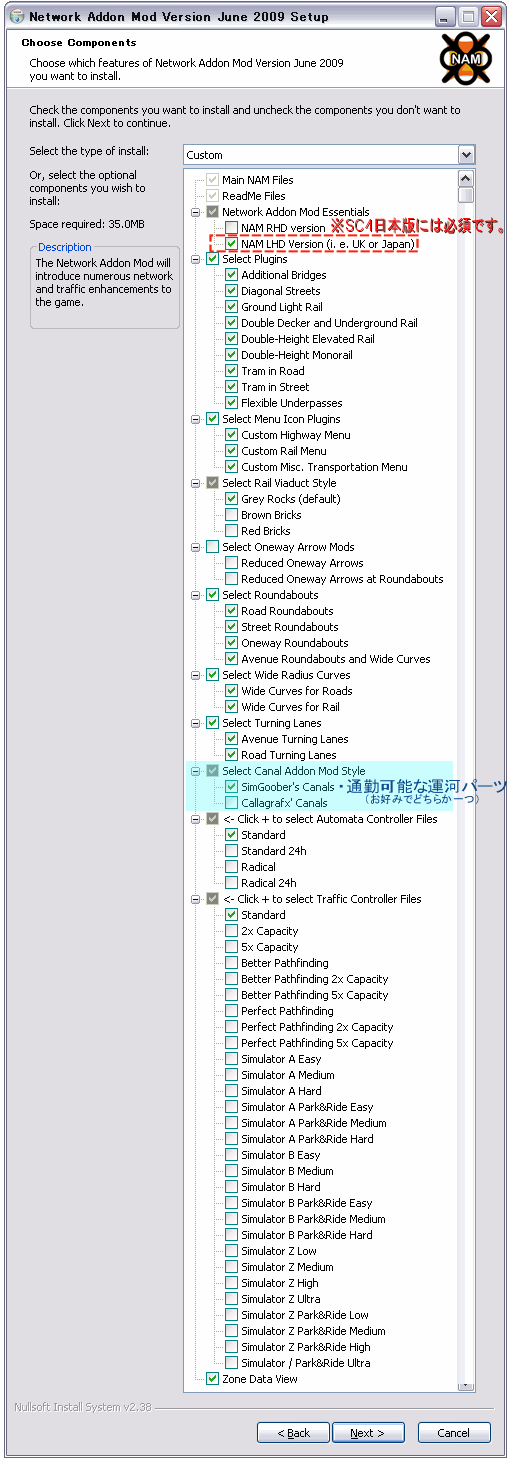
Task: Uncheck Double-Height Monorail
Action: [x=232, y=355]
